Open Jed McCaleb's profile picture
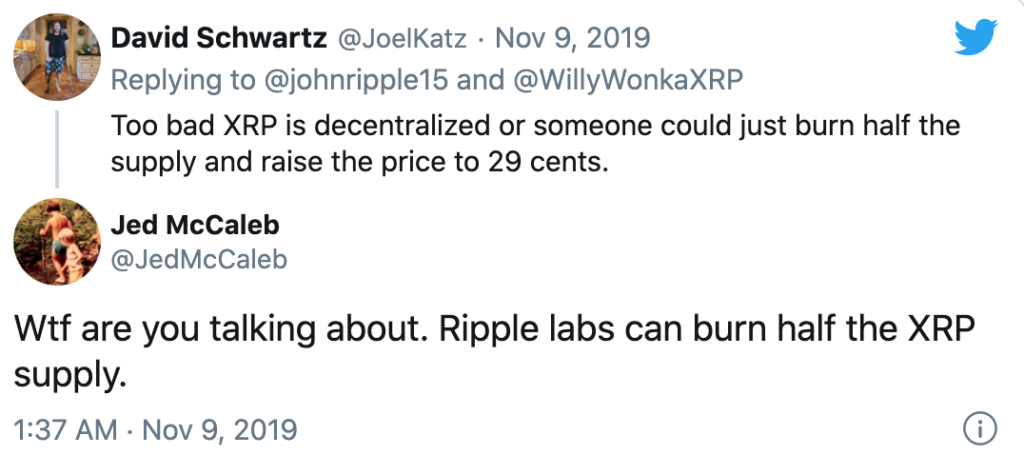The height and width of the screenshot is (455, 1024). tap(57, 242)
